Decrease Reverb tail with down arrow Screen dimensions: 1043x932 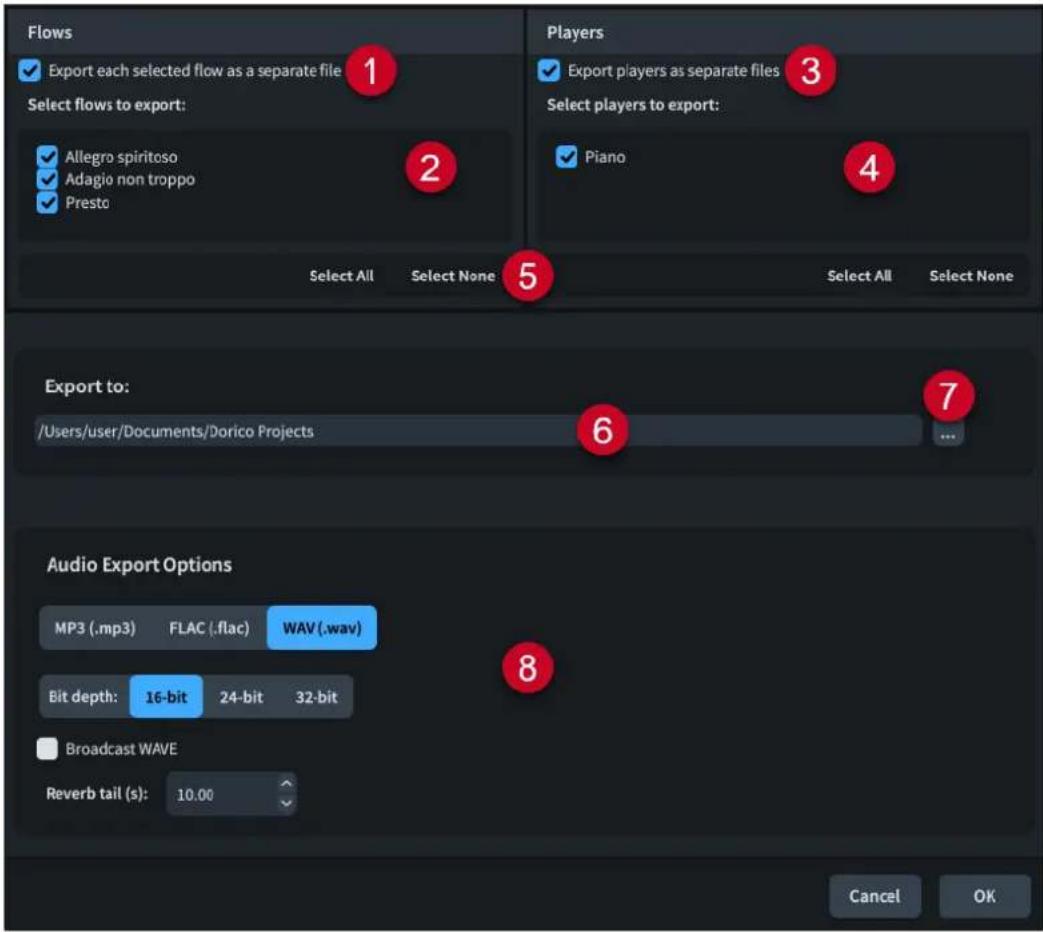coord(286,804)
